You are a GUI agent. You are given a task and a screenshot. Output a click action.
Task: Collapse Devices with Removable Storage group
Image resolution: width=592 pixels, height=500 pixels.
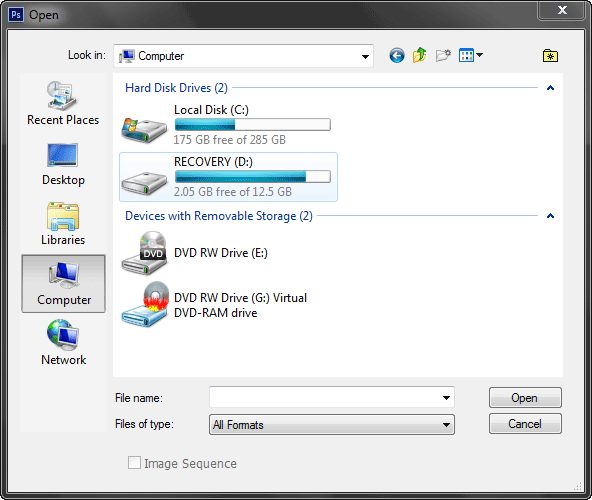(x=550, y=216)
